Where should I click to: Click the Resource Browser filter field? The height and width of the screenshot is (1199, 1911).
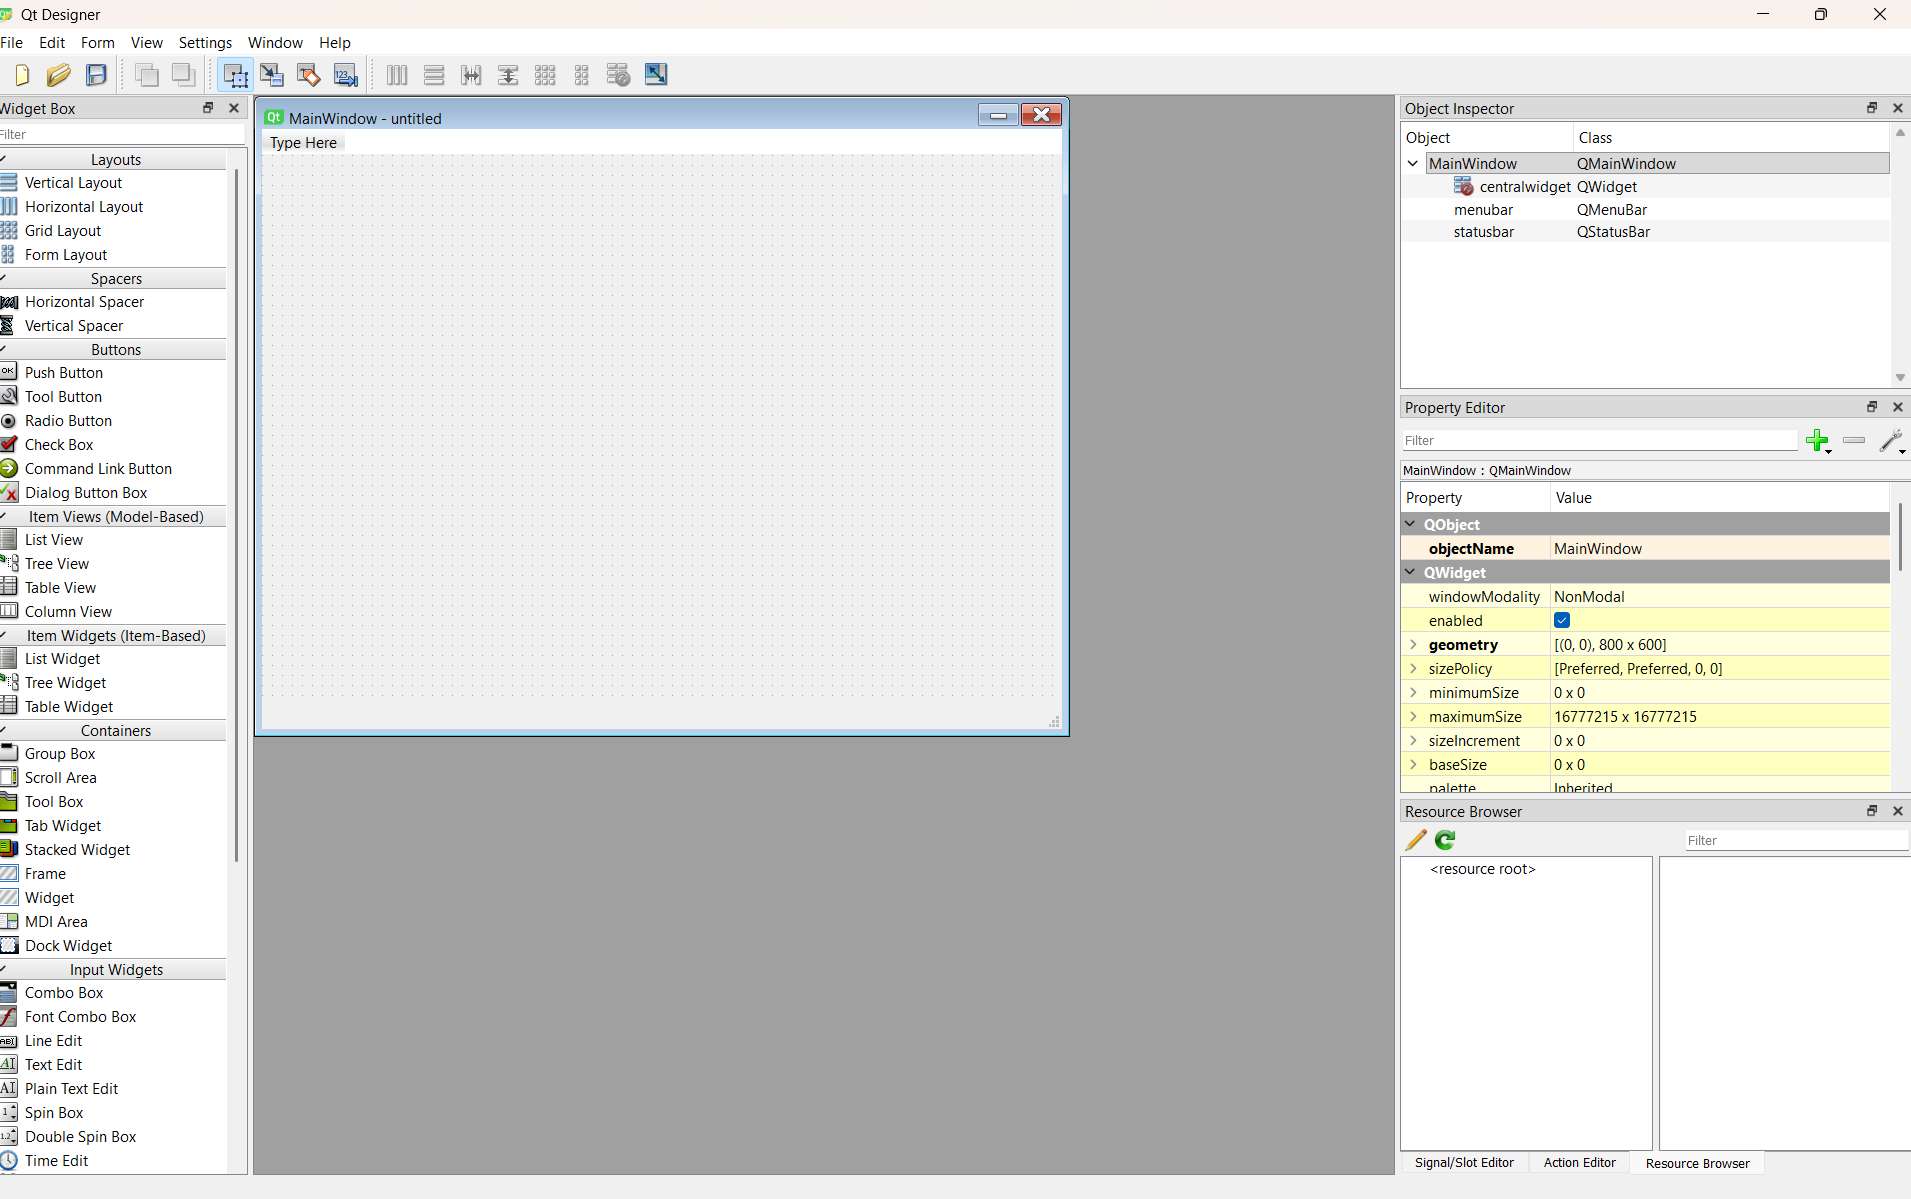tap(1797, 841)
